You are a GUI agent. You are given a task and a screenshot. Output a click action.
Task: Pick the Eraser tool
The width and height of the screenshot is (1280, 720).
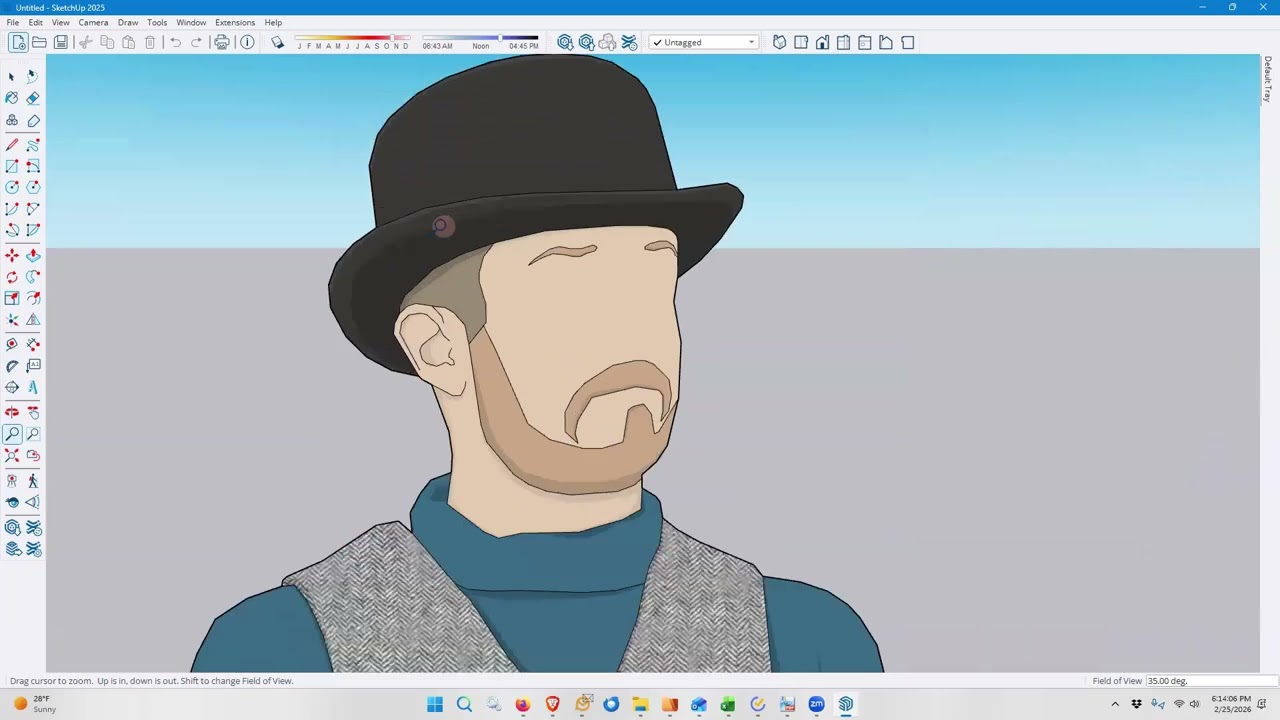33,98
